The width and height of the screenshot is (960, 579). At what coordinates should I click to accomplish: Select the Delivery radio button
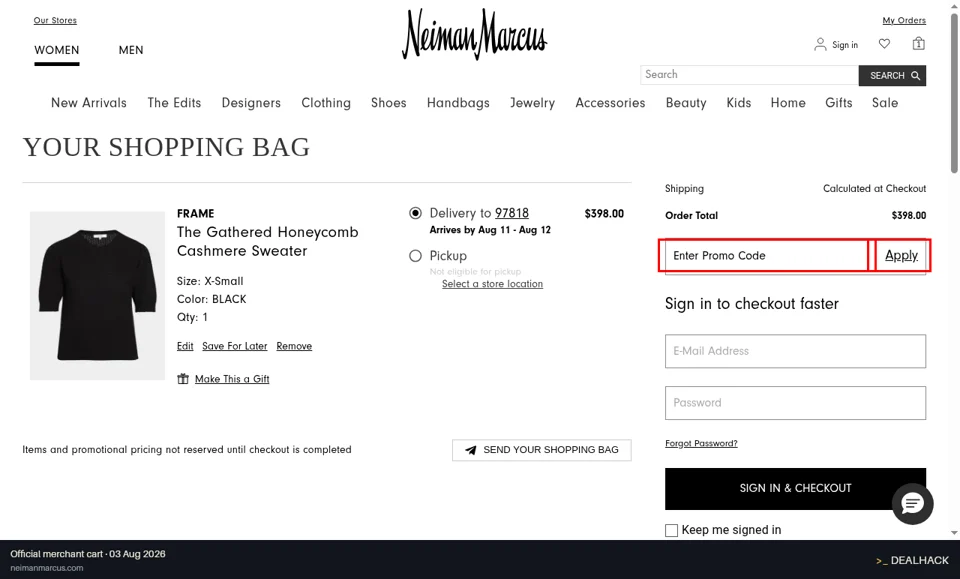tap(415, 213)
